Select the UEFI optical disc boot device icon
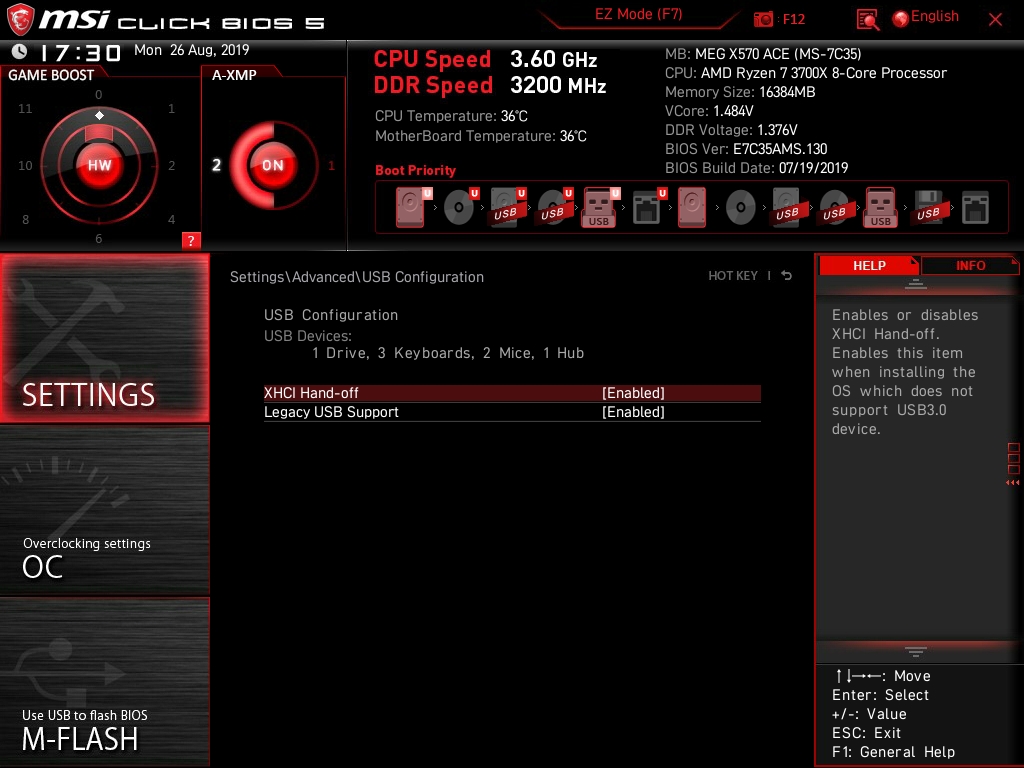Image resolution: width=1024 pixels, height=768 pixels. click(x=460, y=207)
